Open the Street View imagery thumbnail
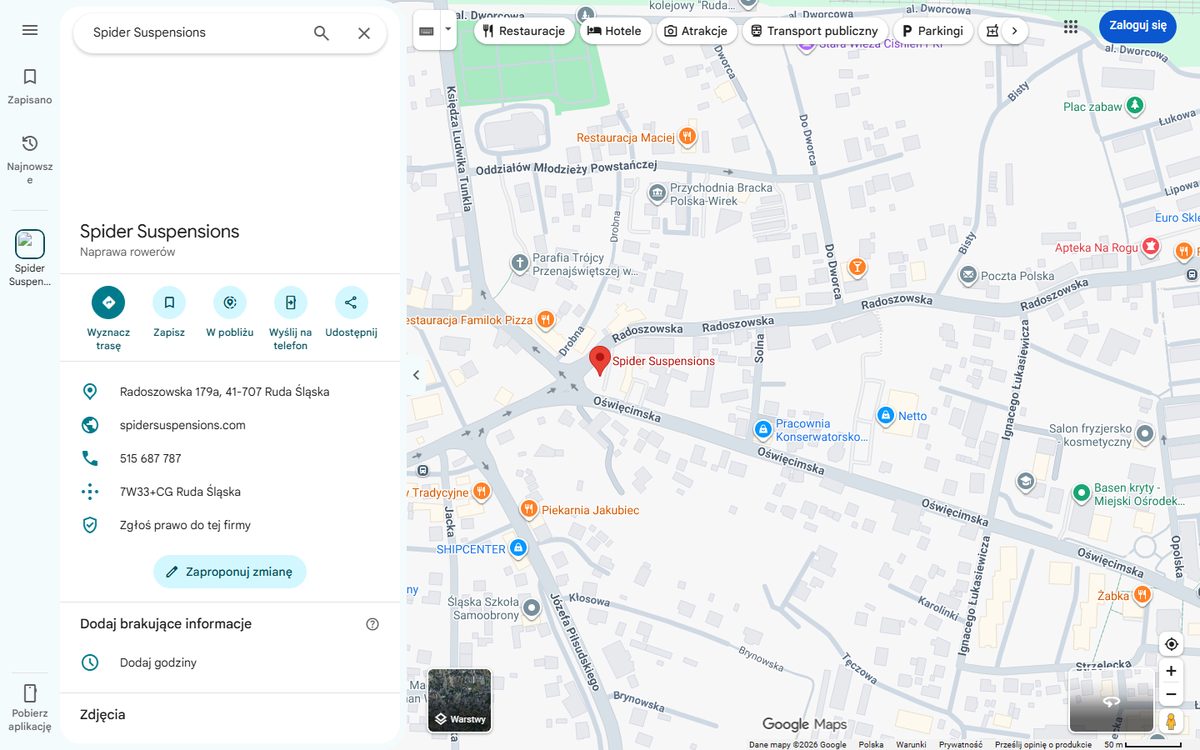This screenshot has width=1200, height=750. point(1111,702)
